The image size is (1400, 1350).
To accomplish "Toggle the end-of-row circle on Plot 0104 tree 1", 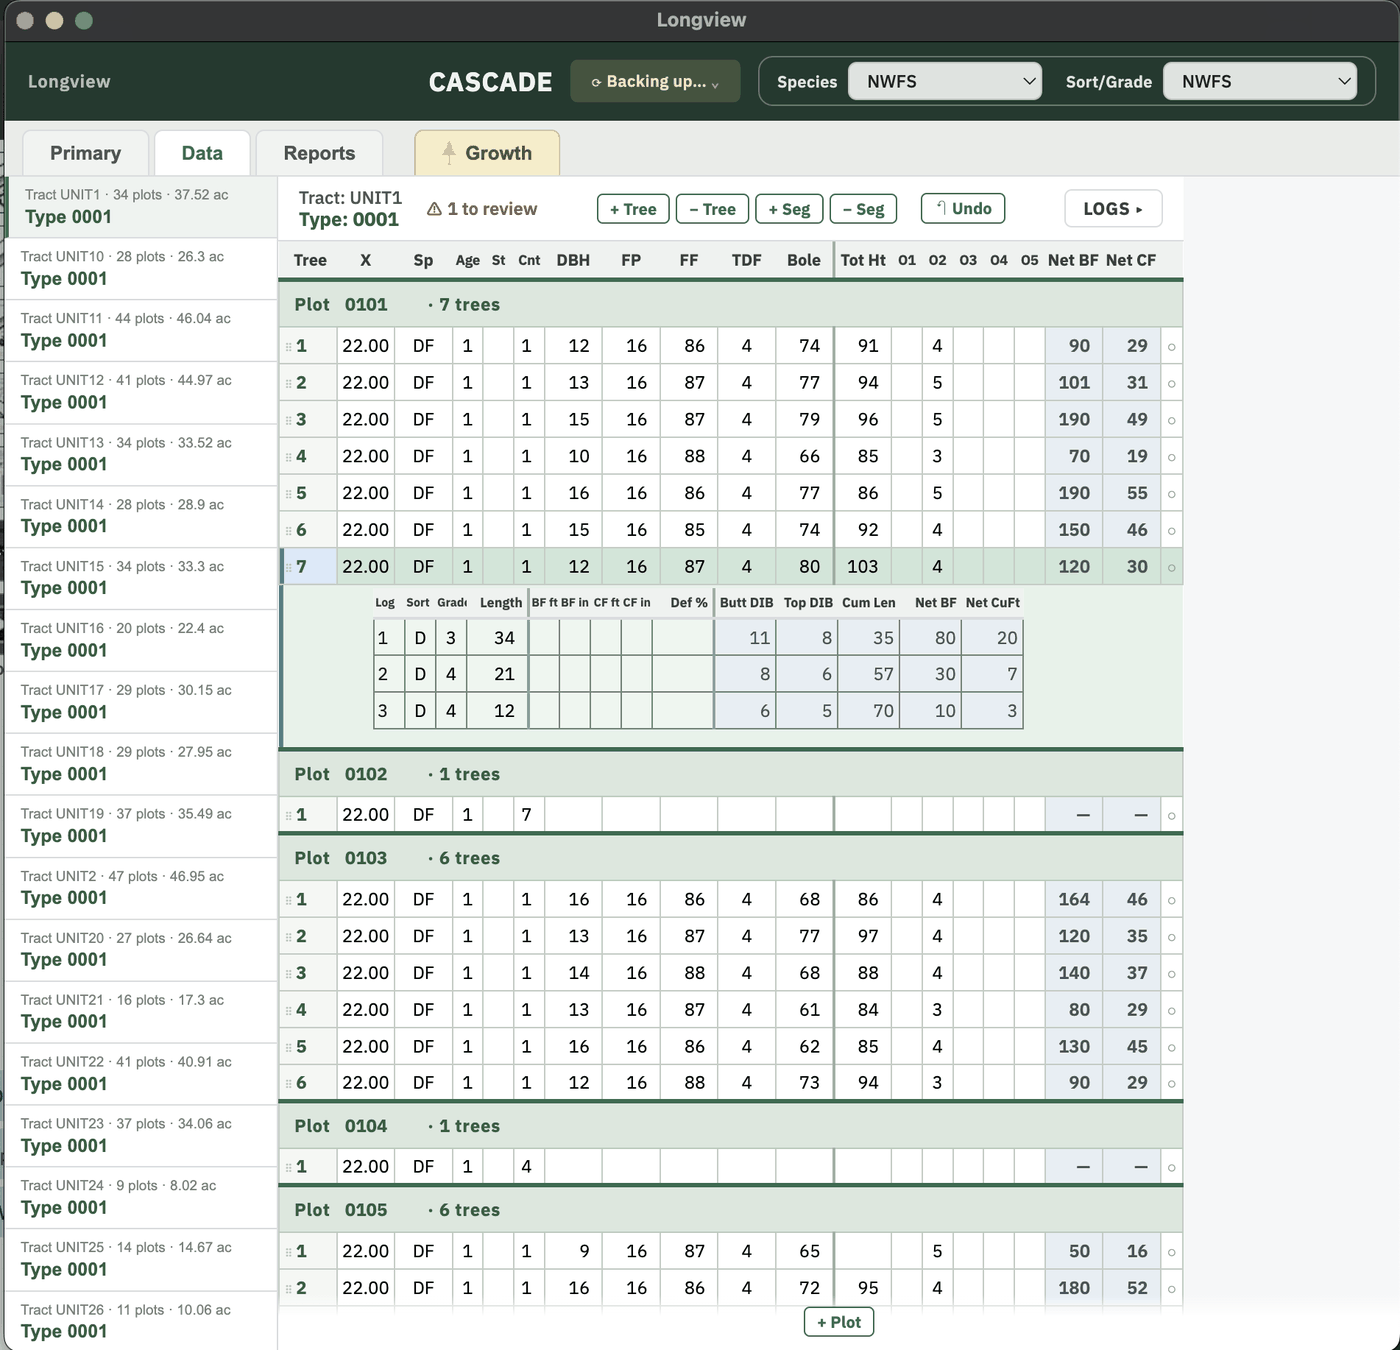I will 1172,1168.
